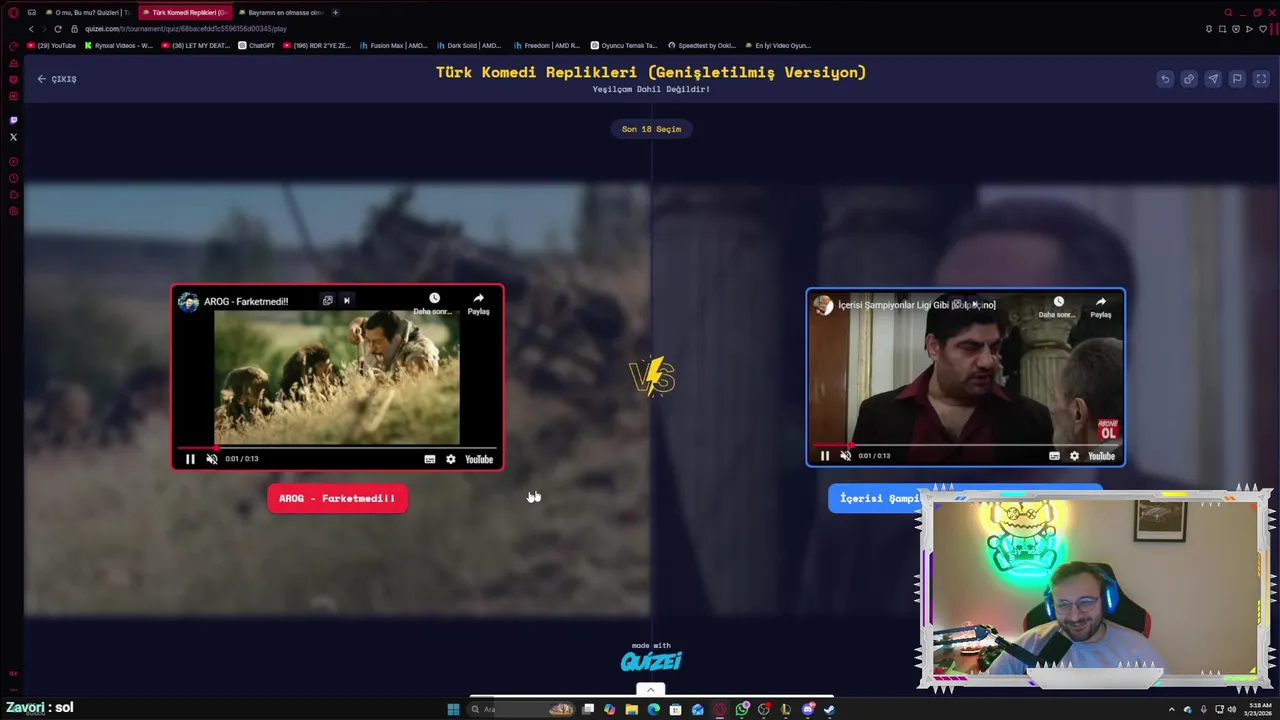
Task: Open a new browser tab
Action: (335, 12)
